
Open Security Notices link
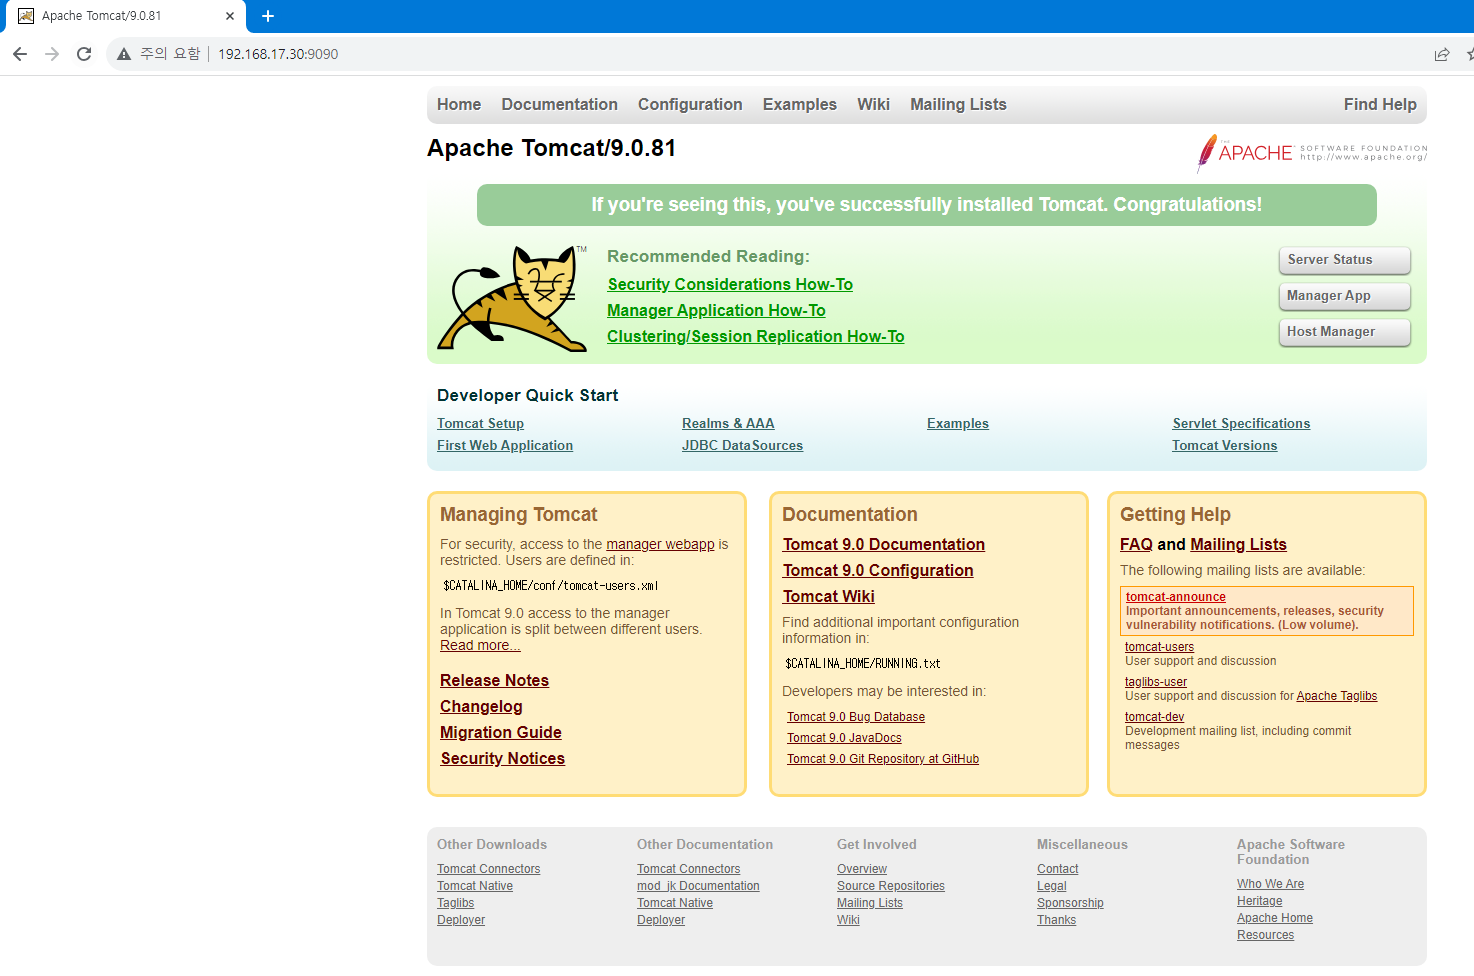(503, 758)
